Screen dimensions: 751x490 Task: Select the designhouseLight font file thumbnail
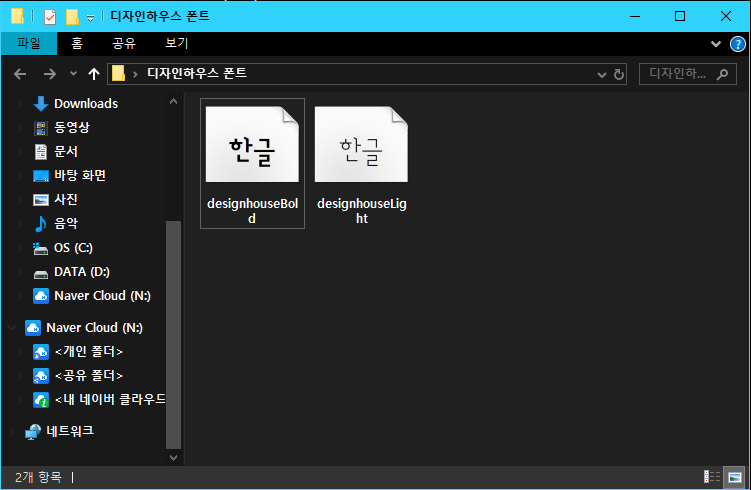pos(361,144)
